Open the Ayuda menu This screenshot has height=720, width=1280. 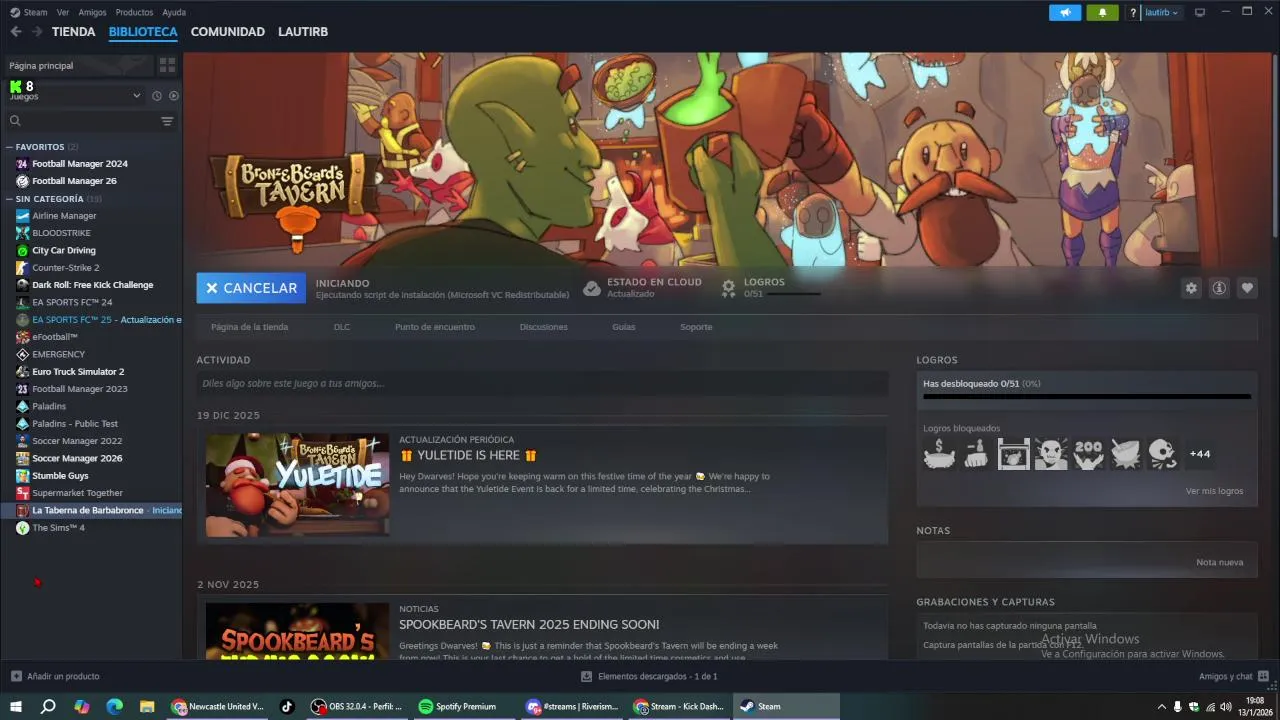[x=174, y=12]
